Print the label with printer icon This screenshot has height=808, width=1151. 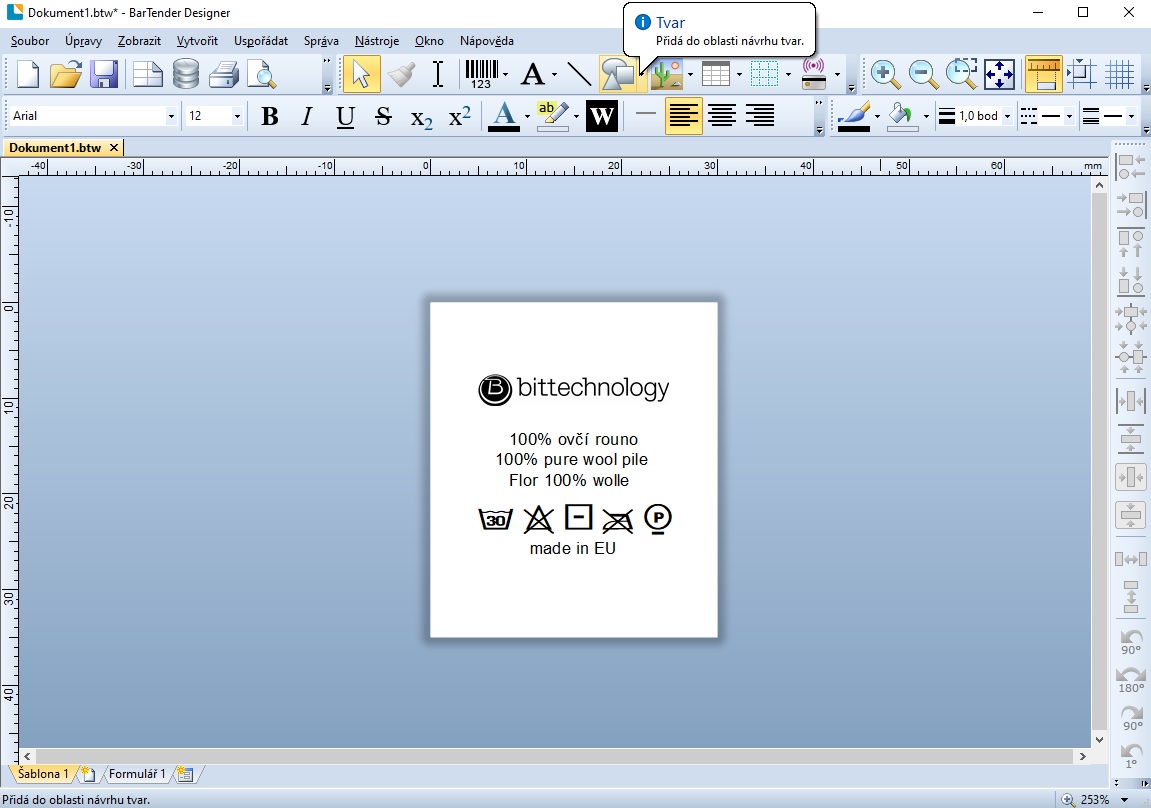click(x=224, y=74)
